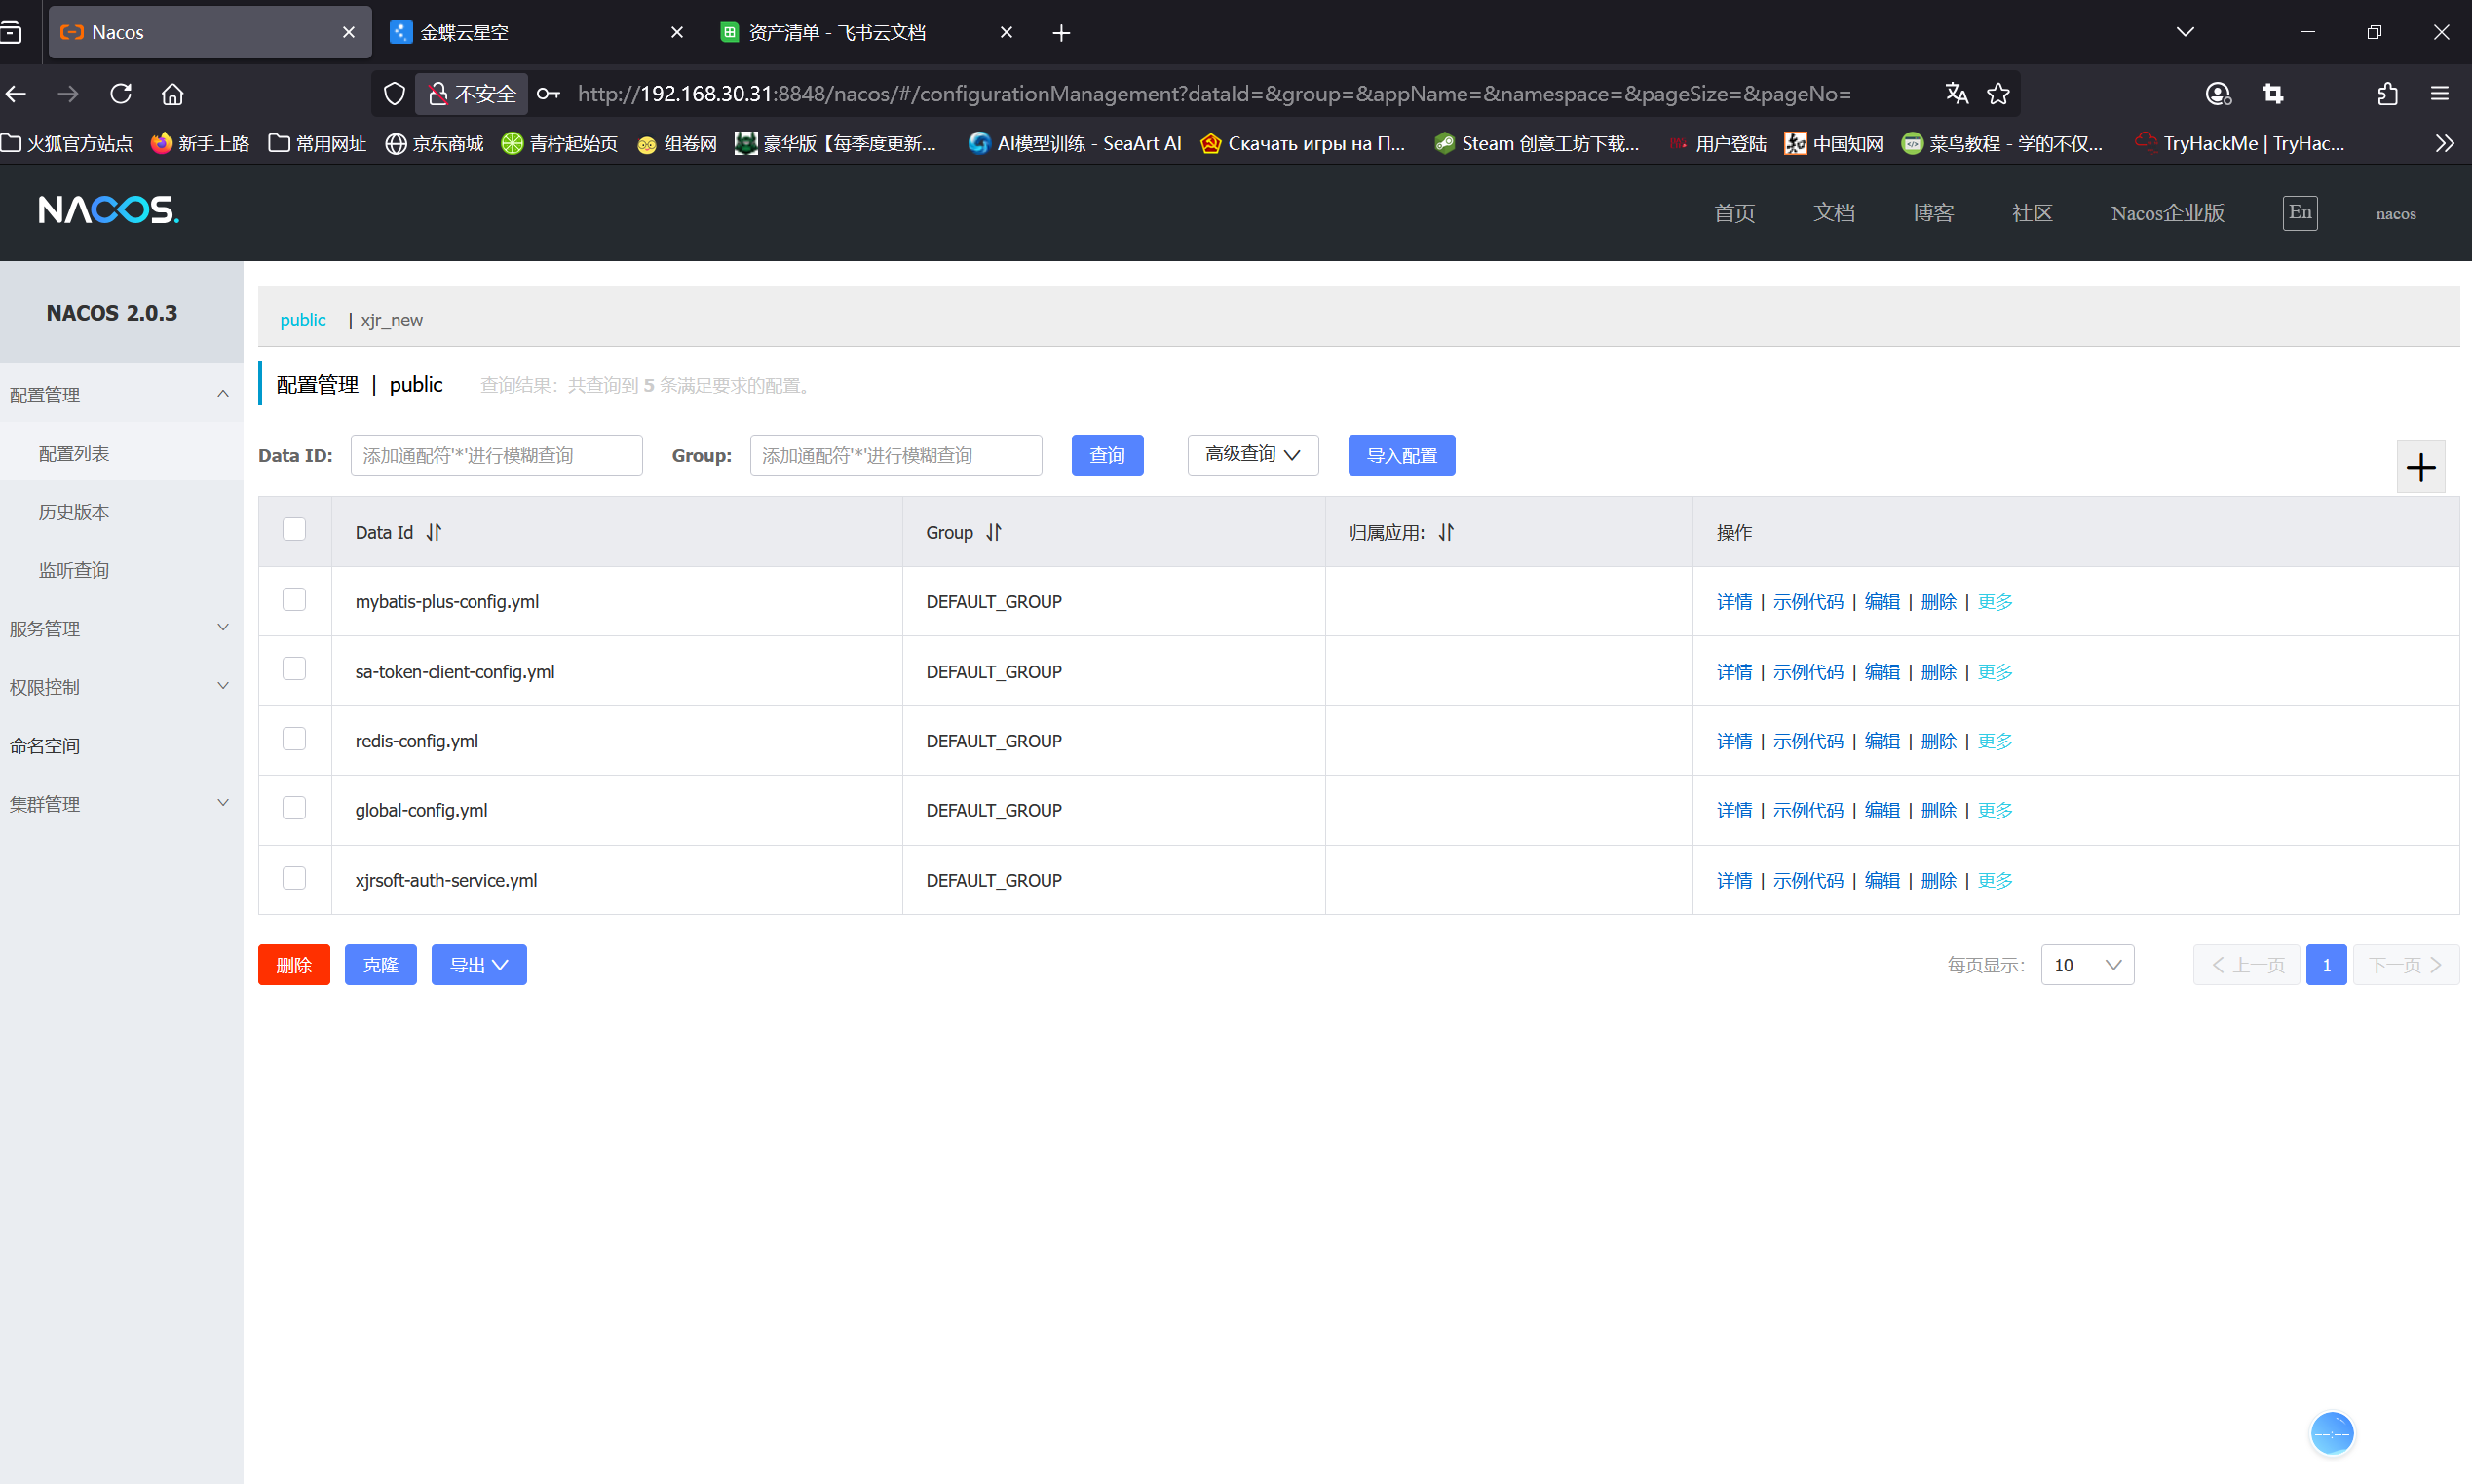Click the NACOS logo in header
This screenshot has height=1484, width=2472.
108,210
